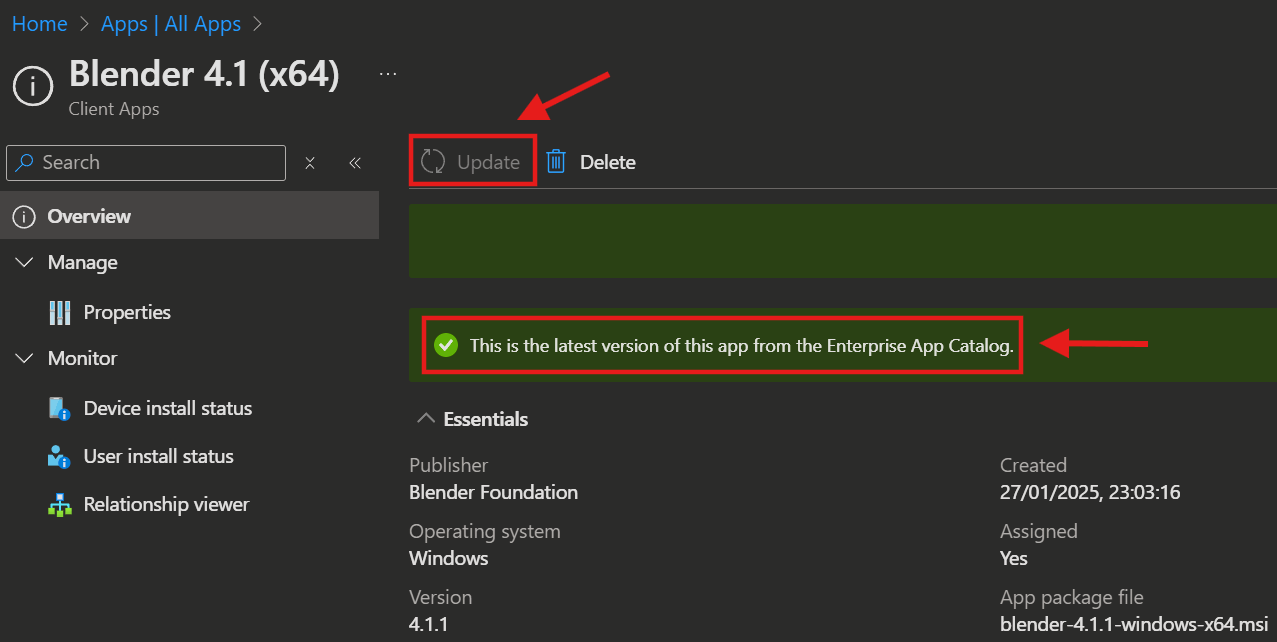
Task: Click the Relationship viewer hierarchy icon
Action: tap(60, 504)
